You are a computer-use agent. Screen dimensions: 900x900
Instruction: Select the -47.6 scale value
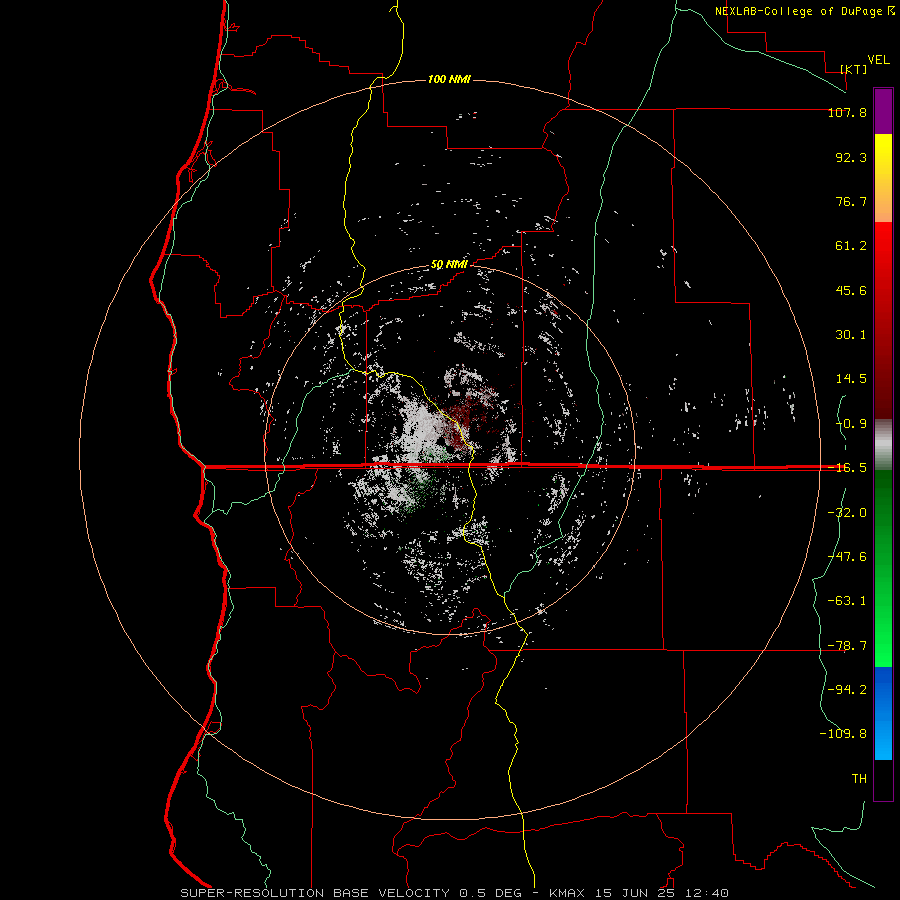(847, 557)
